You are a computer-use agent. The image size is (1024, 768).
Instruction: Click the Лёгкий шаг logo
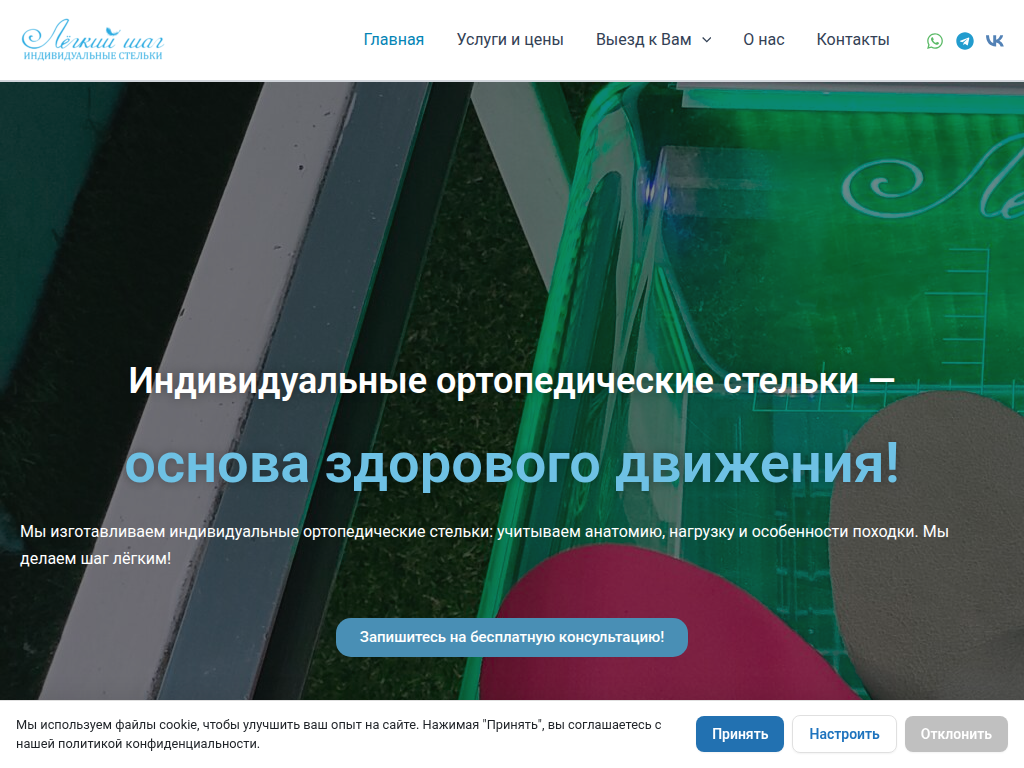point(92,40)
